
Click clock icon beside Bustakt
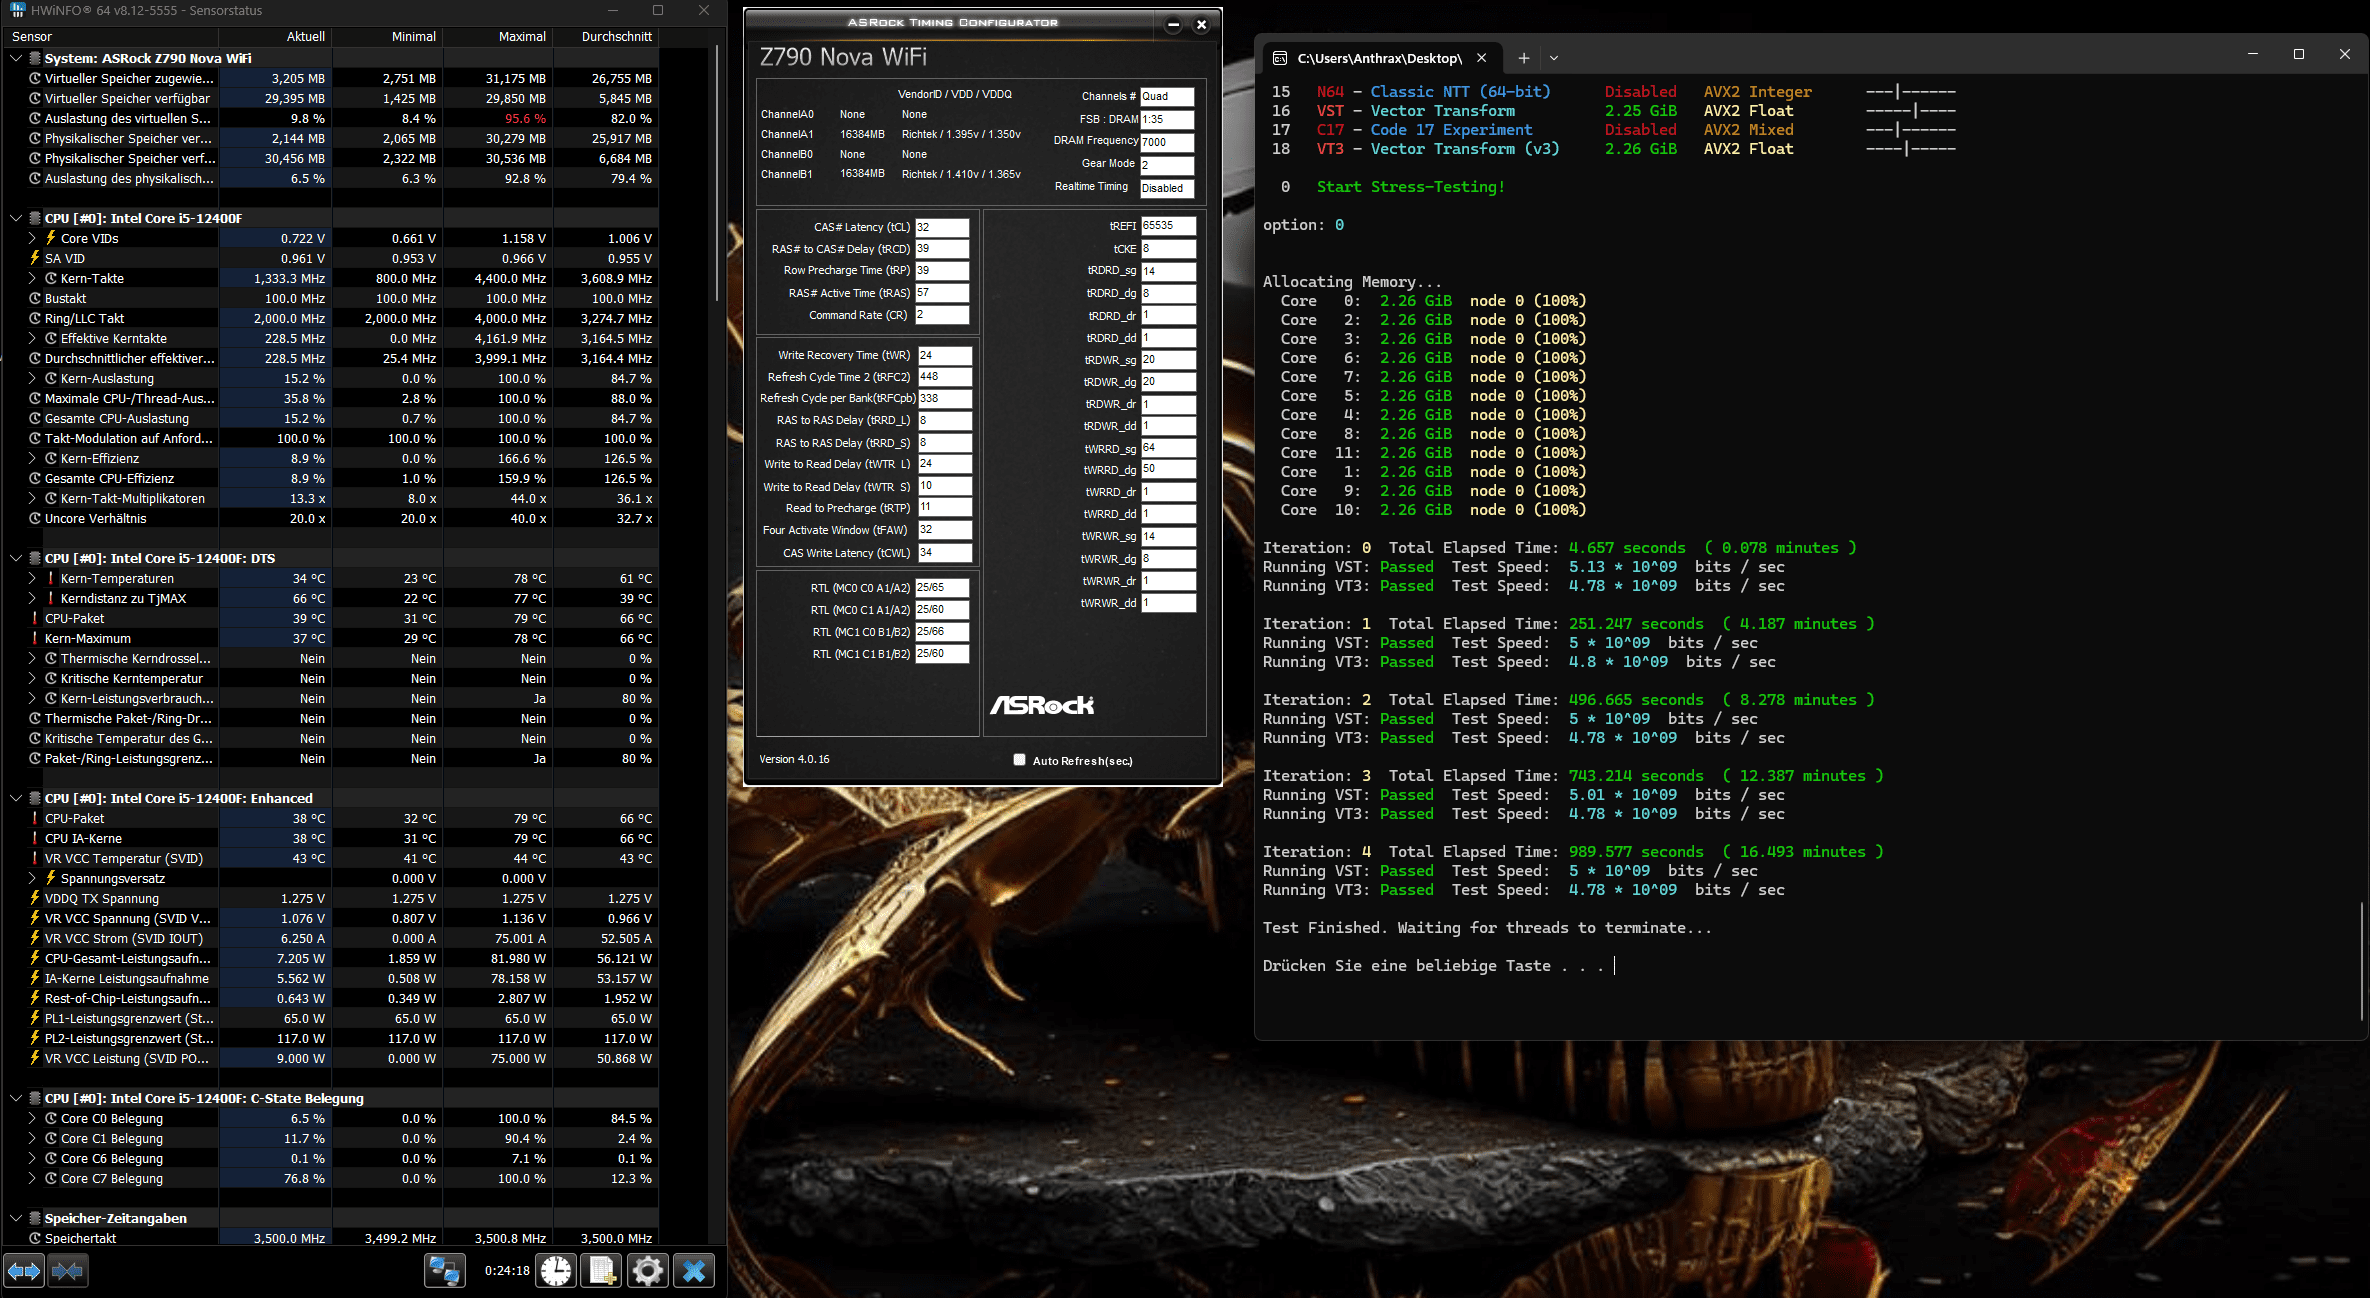(35, 298)
